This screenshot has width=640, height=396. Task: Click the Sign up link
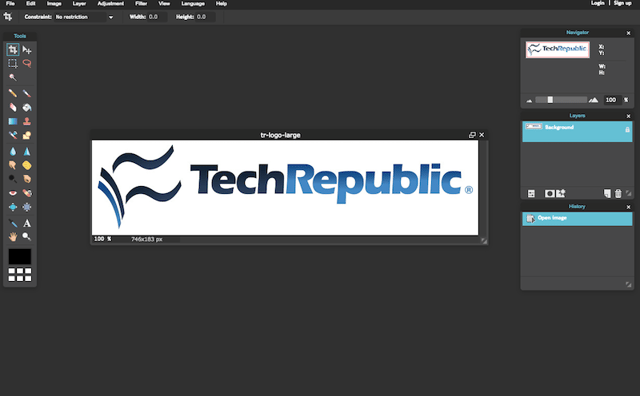pos(622,3)
